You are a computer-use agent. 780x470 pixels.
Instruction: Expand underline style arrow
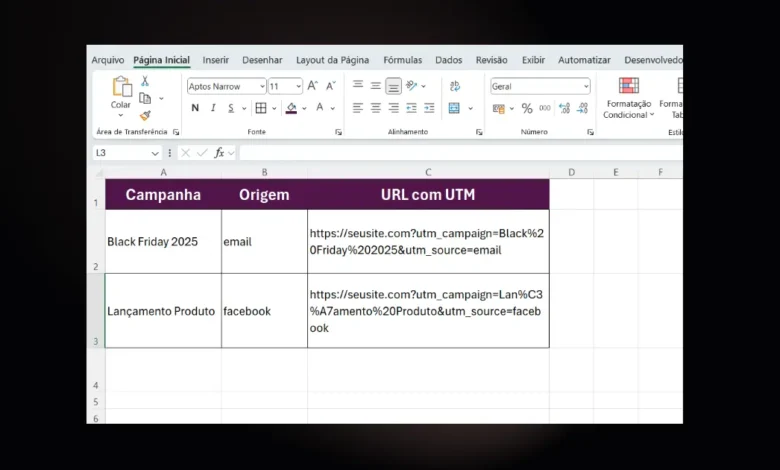(x=244, y=108)
